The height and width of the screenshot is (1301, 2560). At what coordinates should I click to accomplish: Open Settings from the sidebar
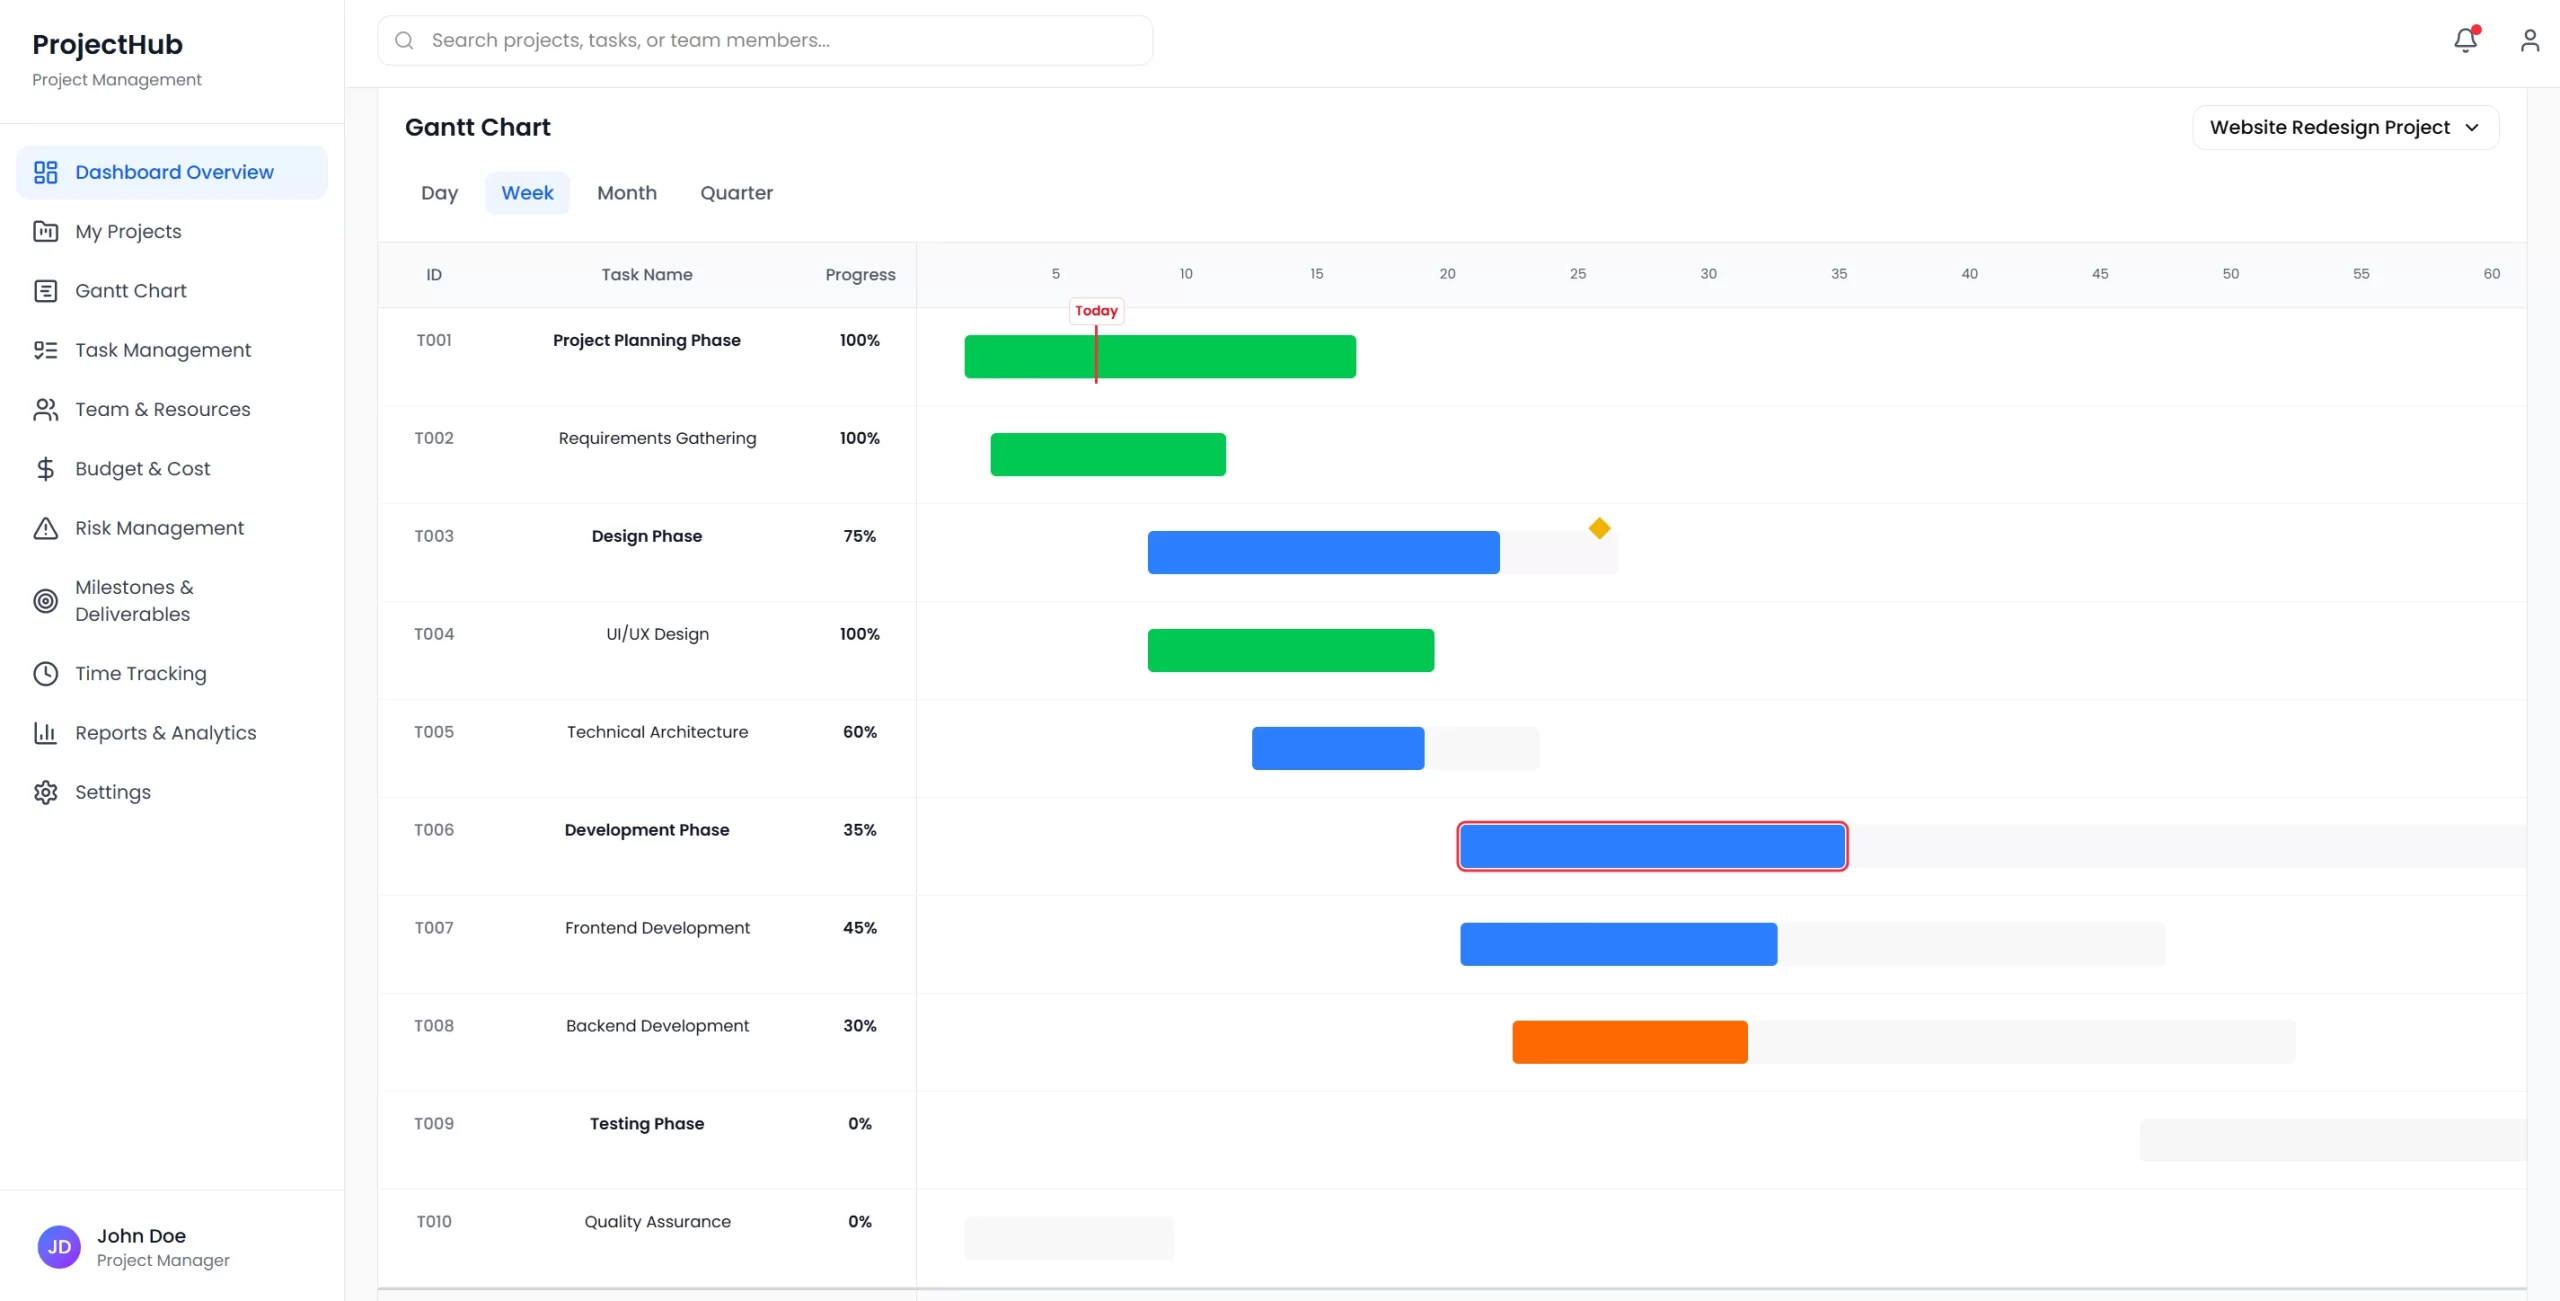pos(112,791)
